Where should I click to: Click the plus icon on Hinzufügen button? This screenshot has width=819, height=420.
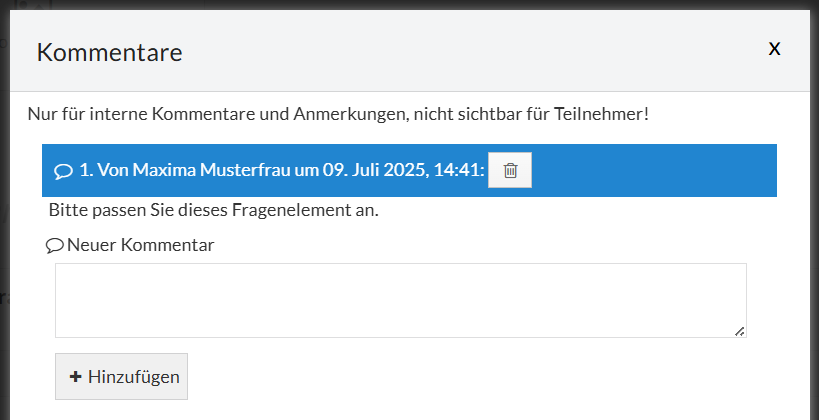tap(75, 377)
